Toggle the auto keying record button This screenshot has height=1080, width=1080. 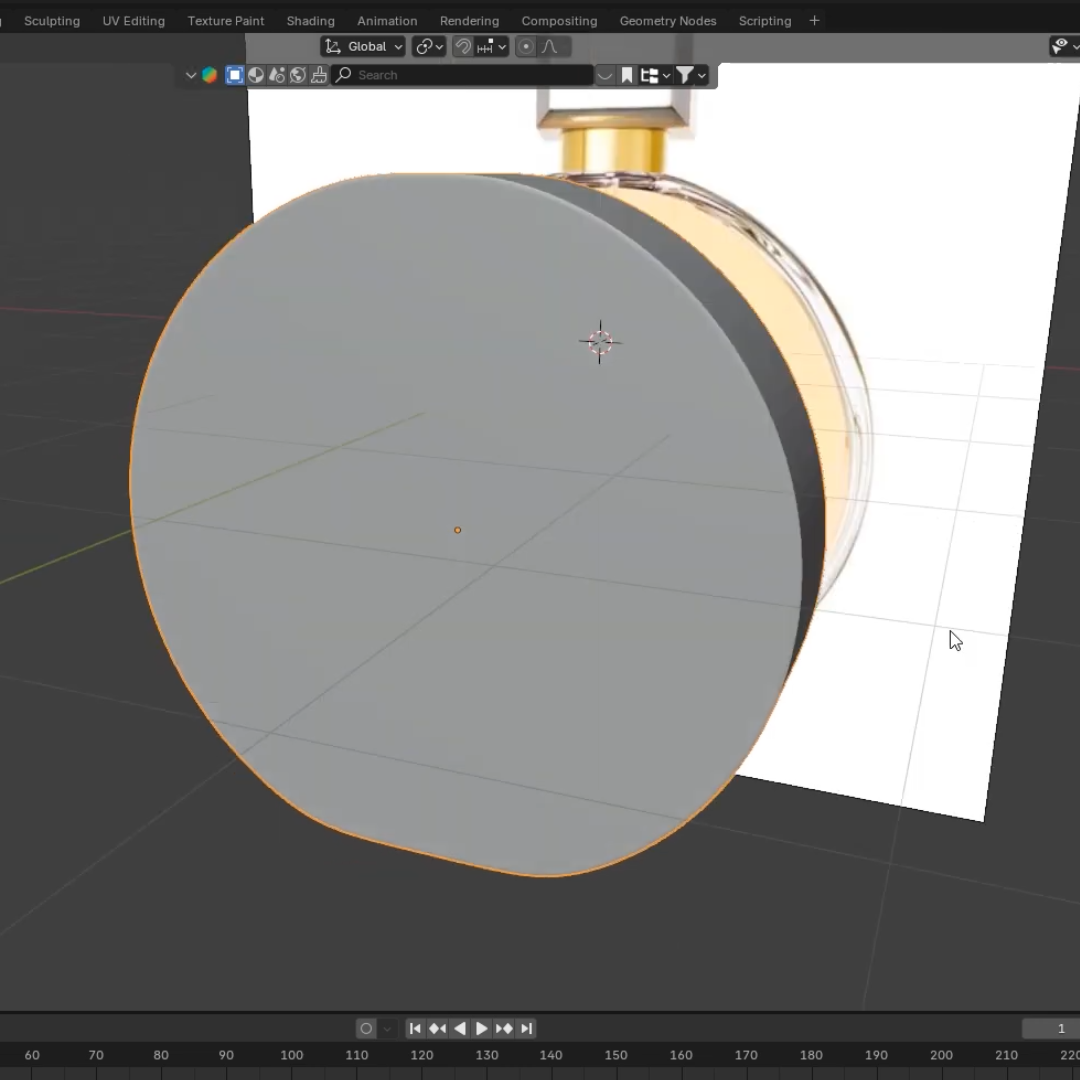coord(366,1028)
